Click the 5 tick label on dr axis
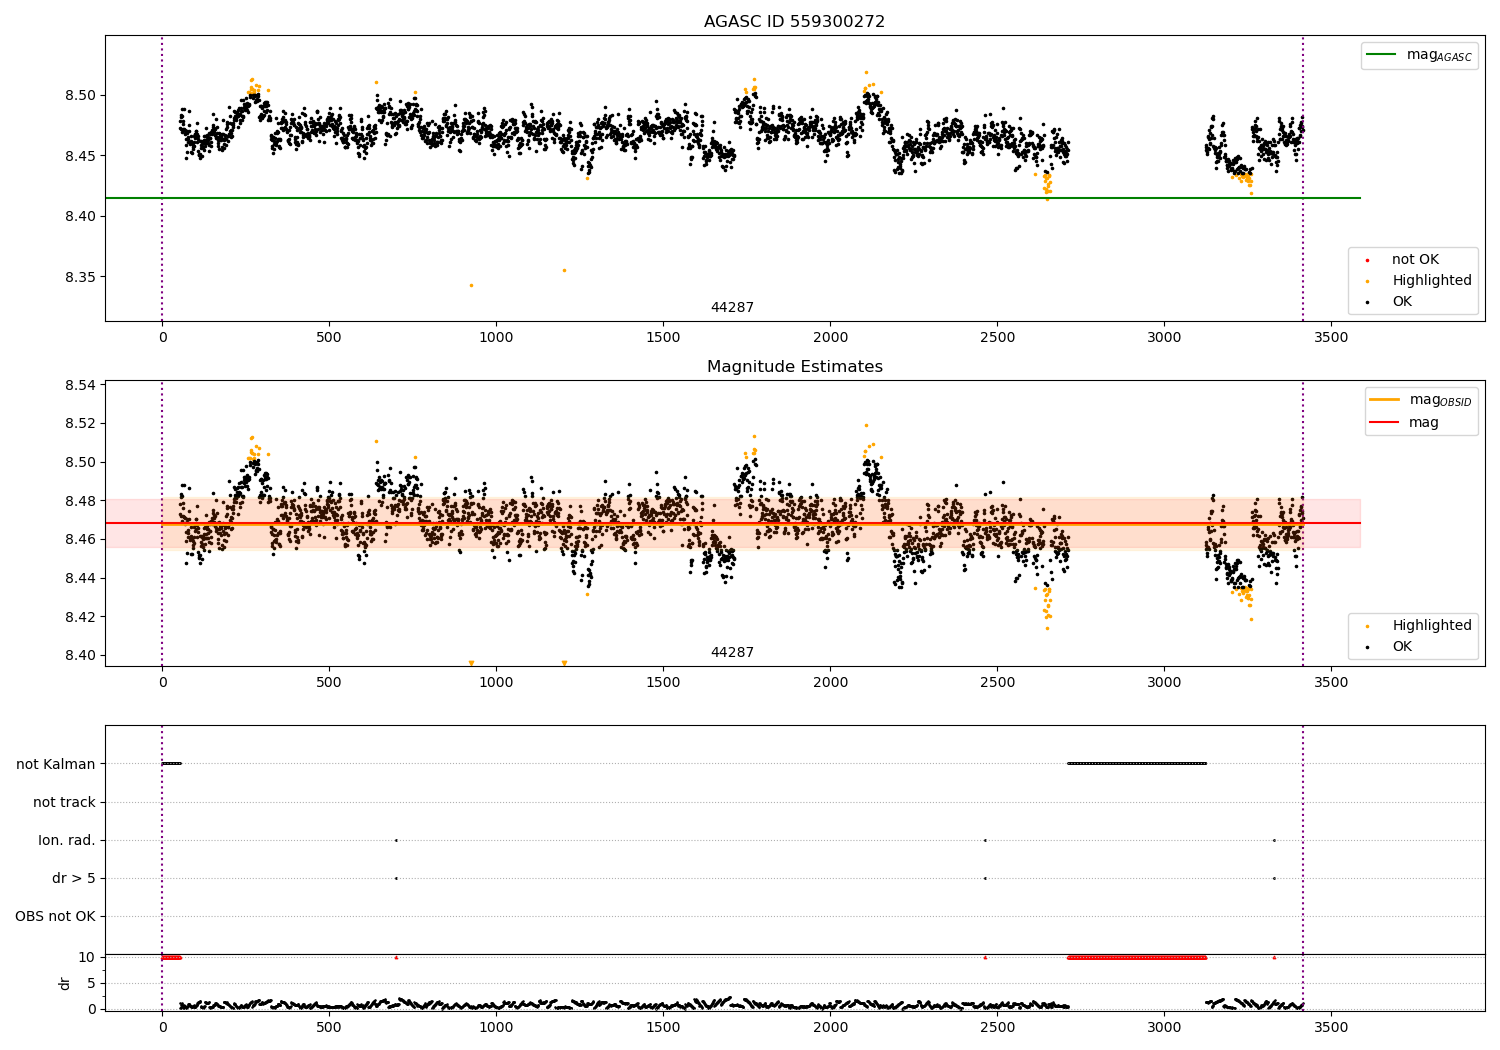Image resolution: width=1500 pixels, height=1050 pixels. pyautogui.click(x=92, y=983)
